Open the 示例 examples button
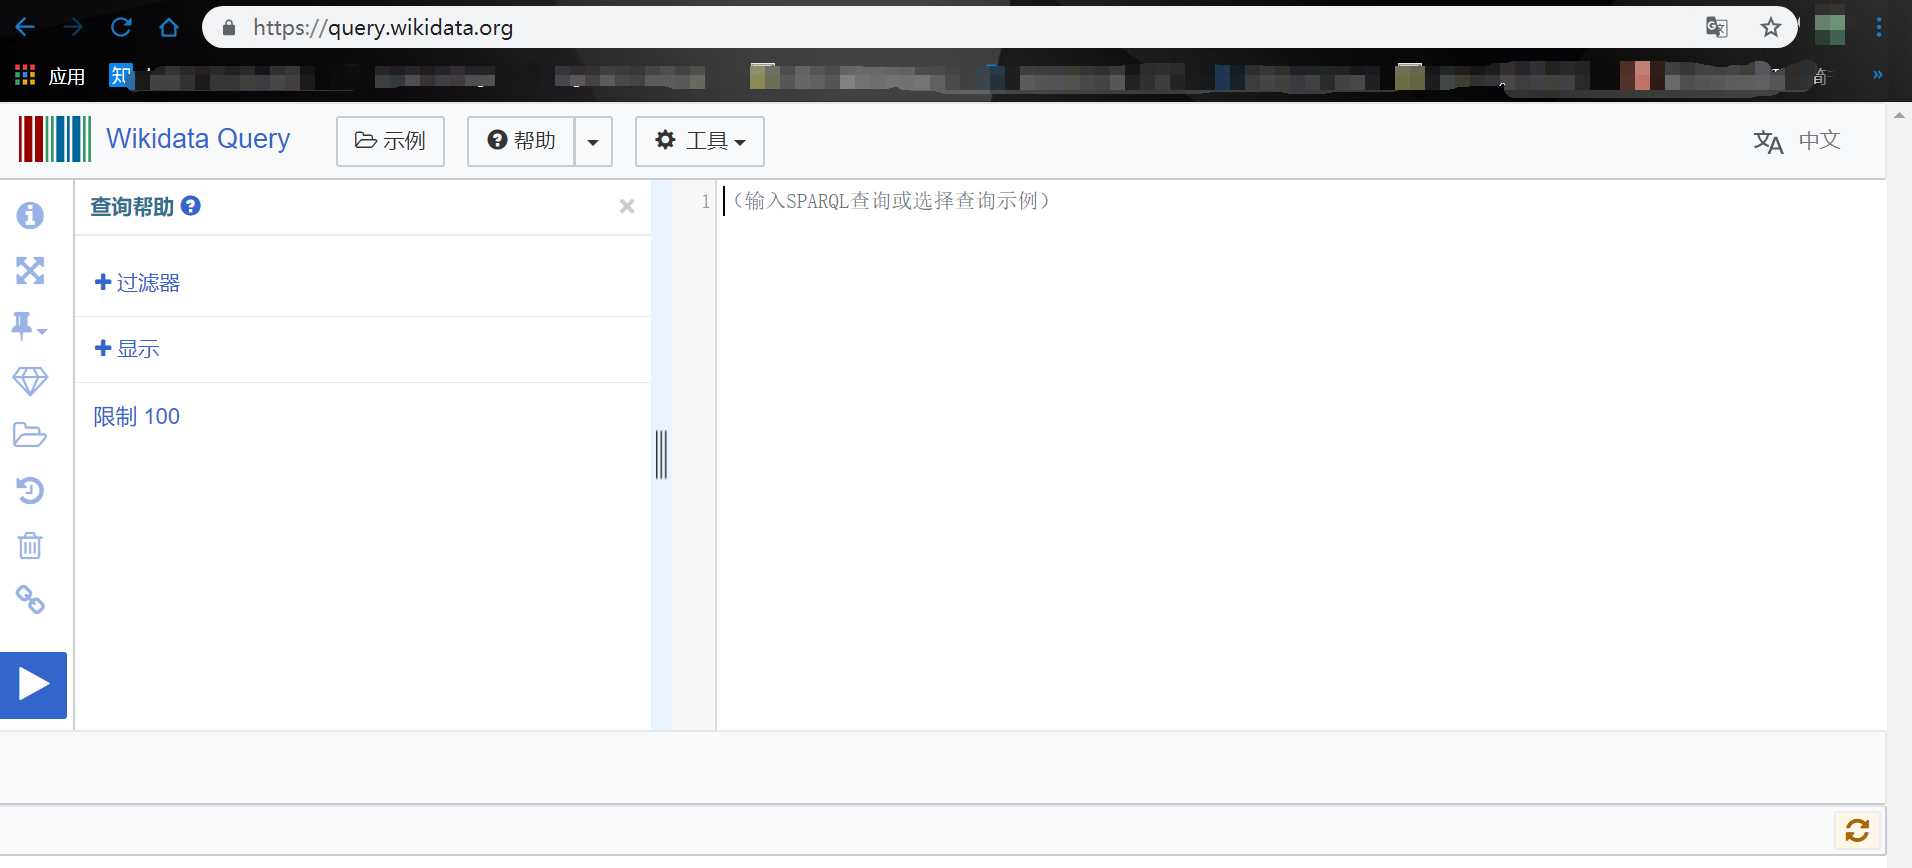Viewport: 1912px width, 868px height. [x=390, y=141]
